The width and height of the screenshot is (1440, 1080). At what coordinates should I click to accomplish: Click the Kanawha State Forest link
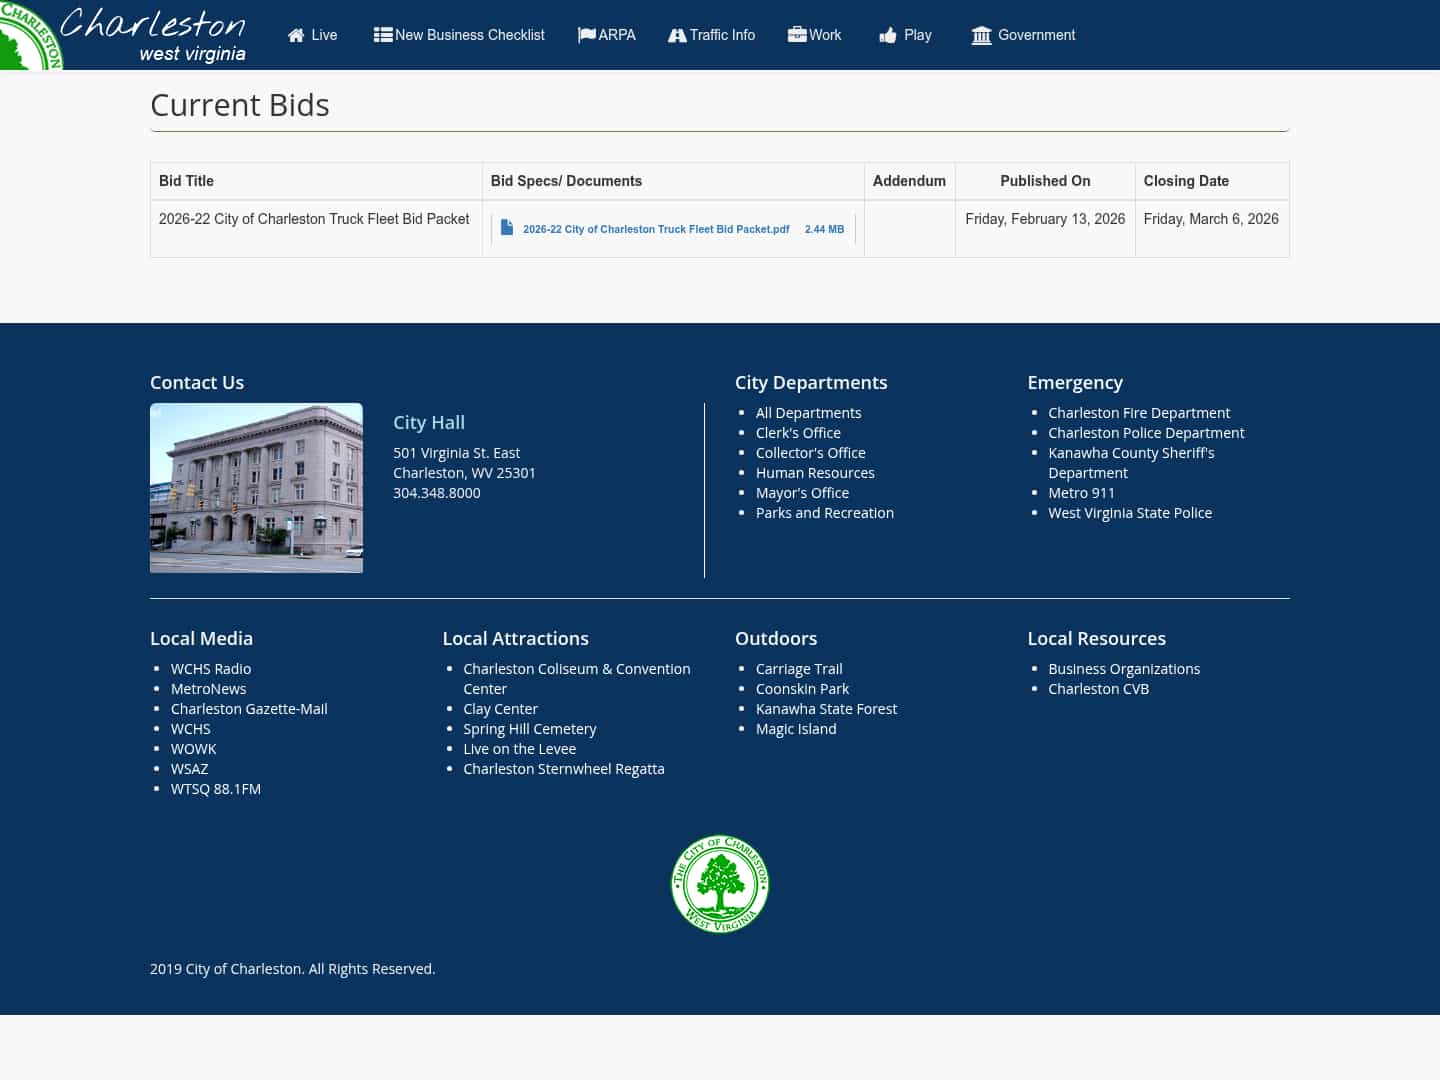pos(826,708)
